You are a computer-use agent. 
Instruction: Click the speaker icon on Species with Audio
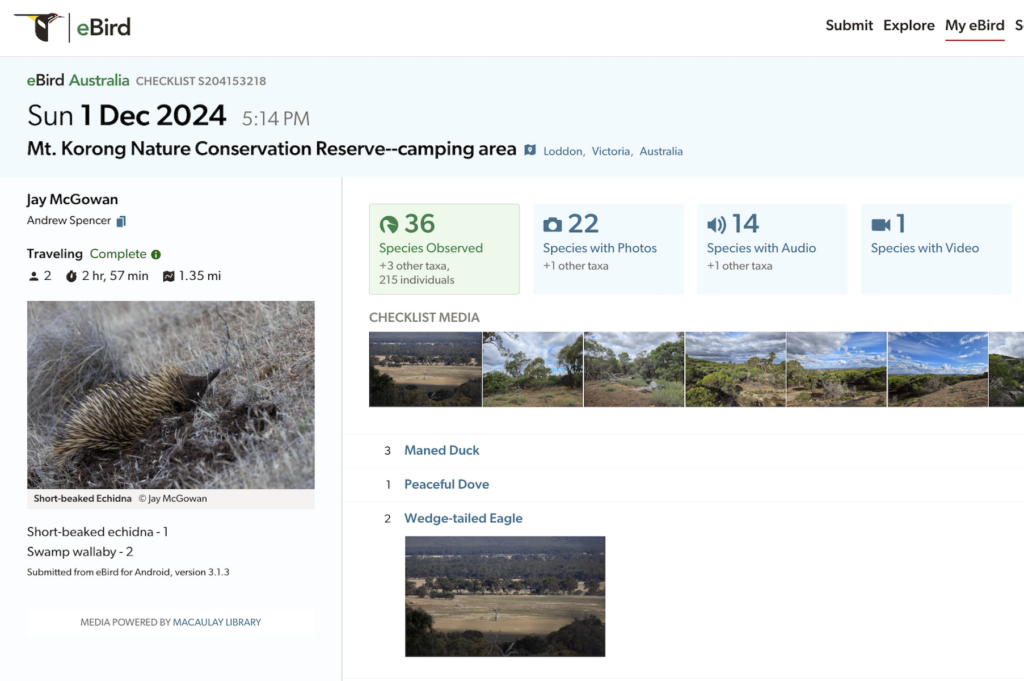tap(715, 224)
